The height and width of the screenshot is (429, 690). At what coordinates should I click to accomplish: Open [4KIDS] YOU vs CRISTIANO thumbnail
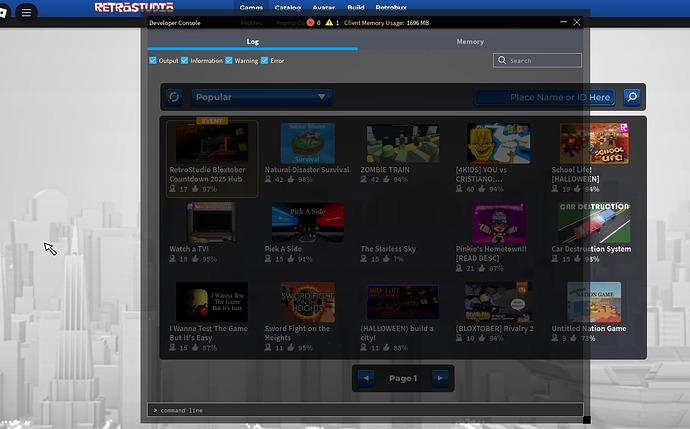[x=498, y=143]
